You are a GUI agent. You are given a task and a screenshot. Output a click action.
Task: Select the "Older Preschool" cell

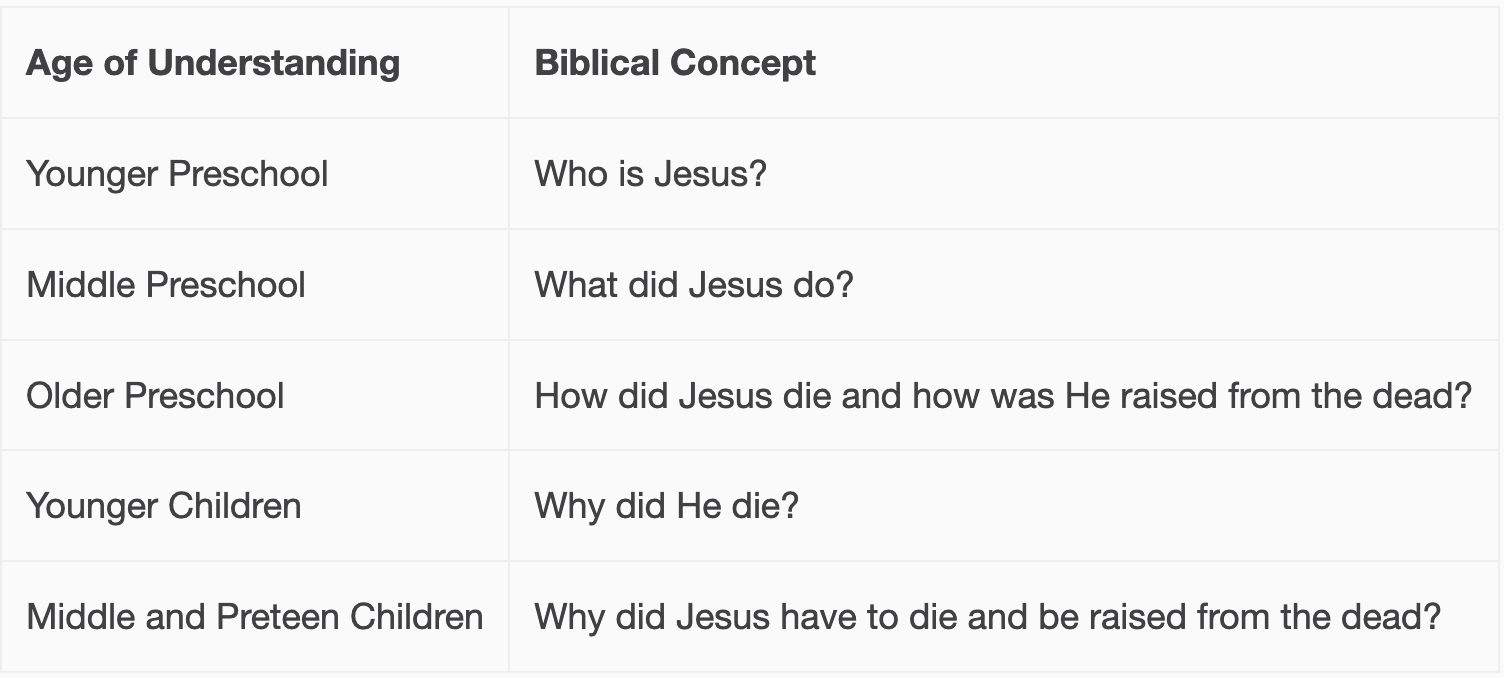(155, 396)
